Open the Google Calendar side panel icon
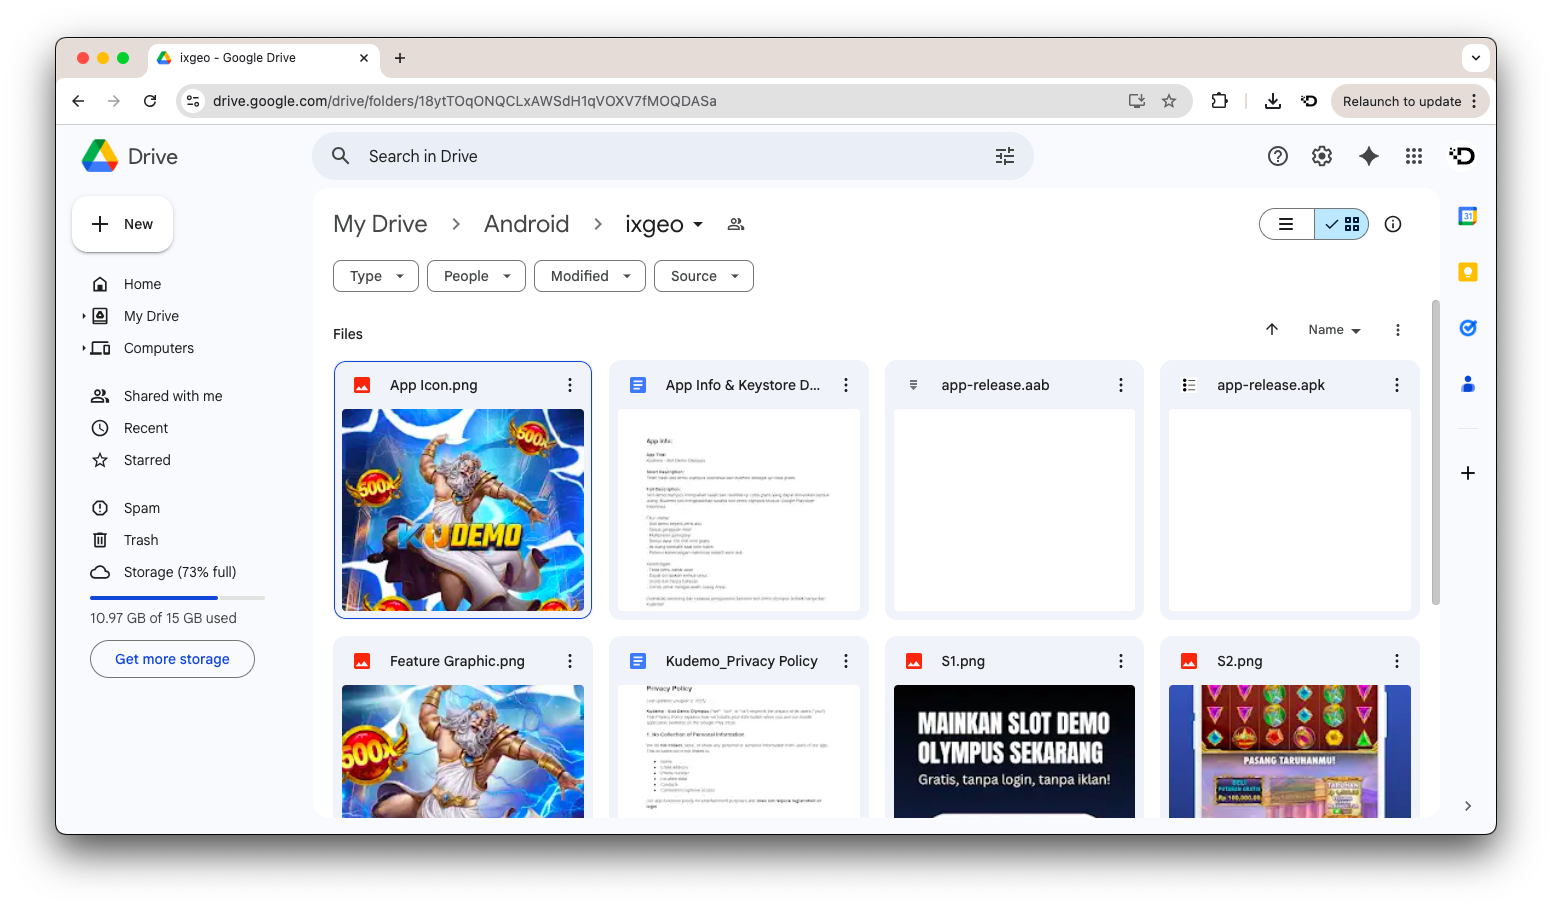Screen dimensions: 1552x908 [x=1468, y=216]
